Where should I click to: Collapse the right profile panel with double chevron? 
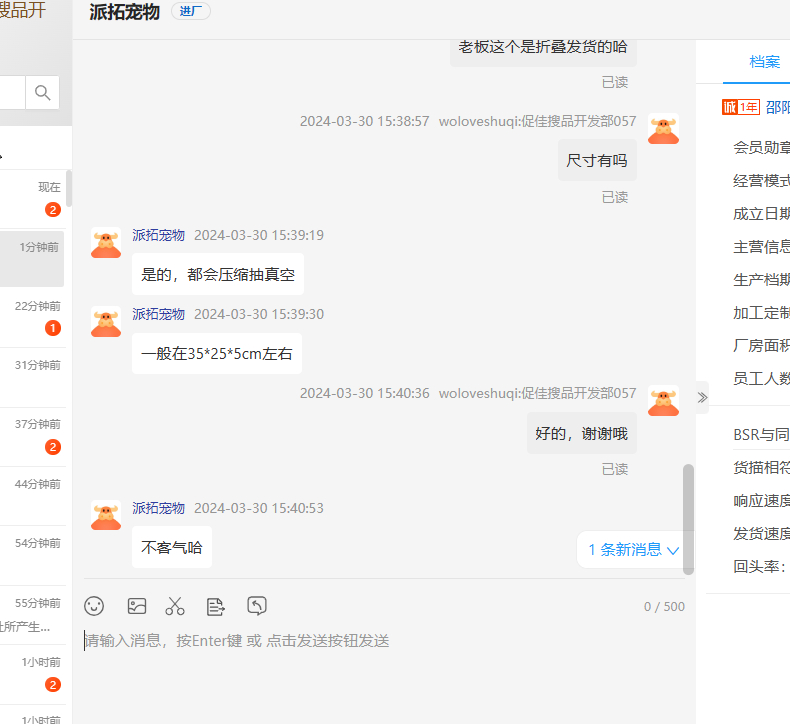coord(702,397)
